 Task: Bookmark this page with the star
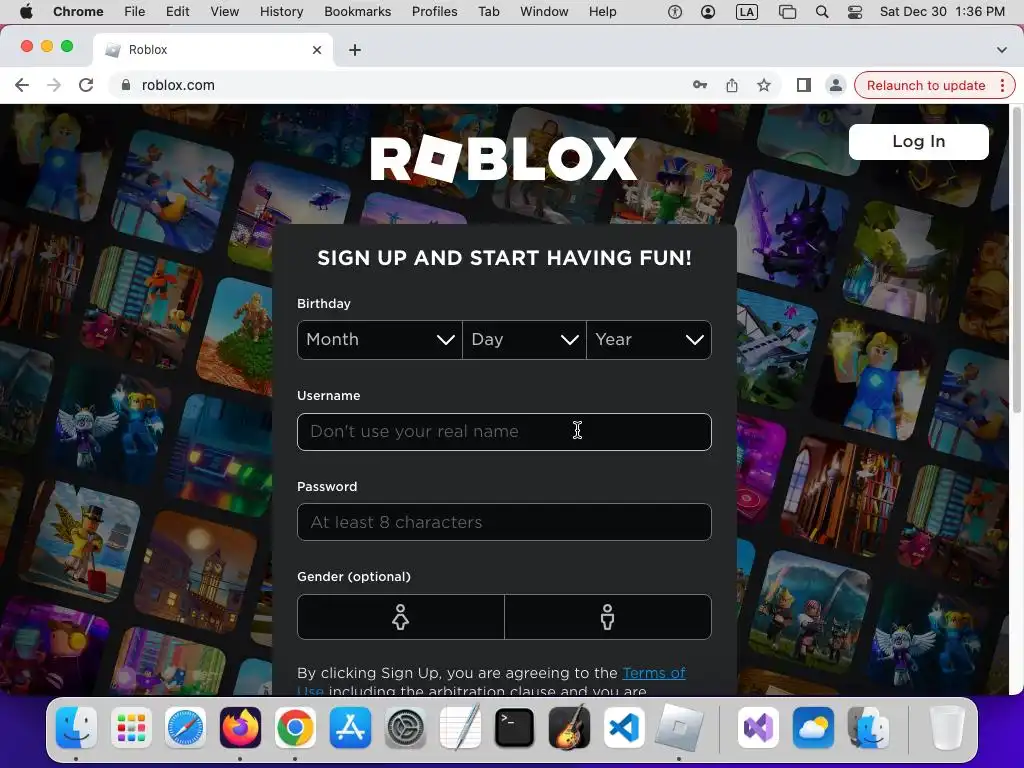(x=764, y=85)
